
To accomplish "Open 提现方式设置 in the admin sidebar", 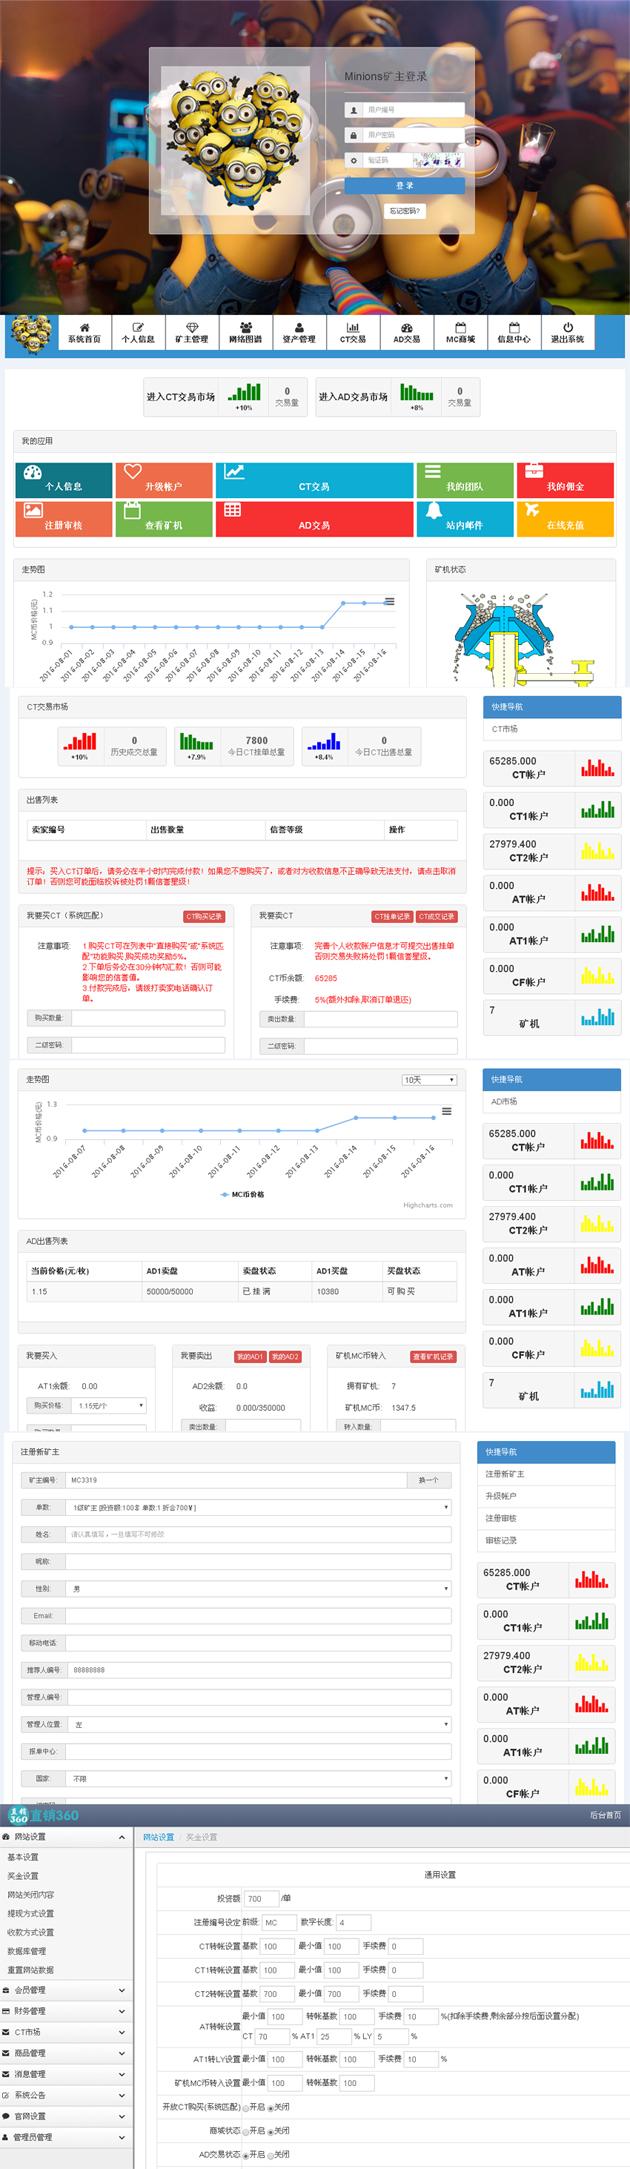I will (31, 1913).
